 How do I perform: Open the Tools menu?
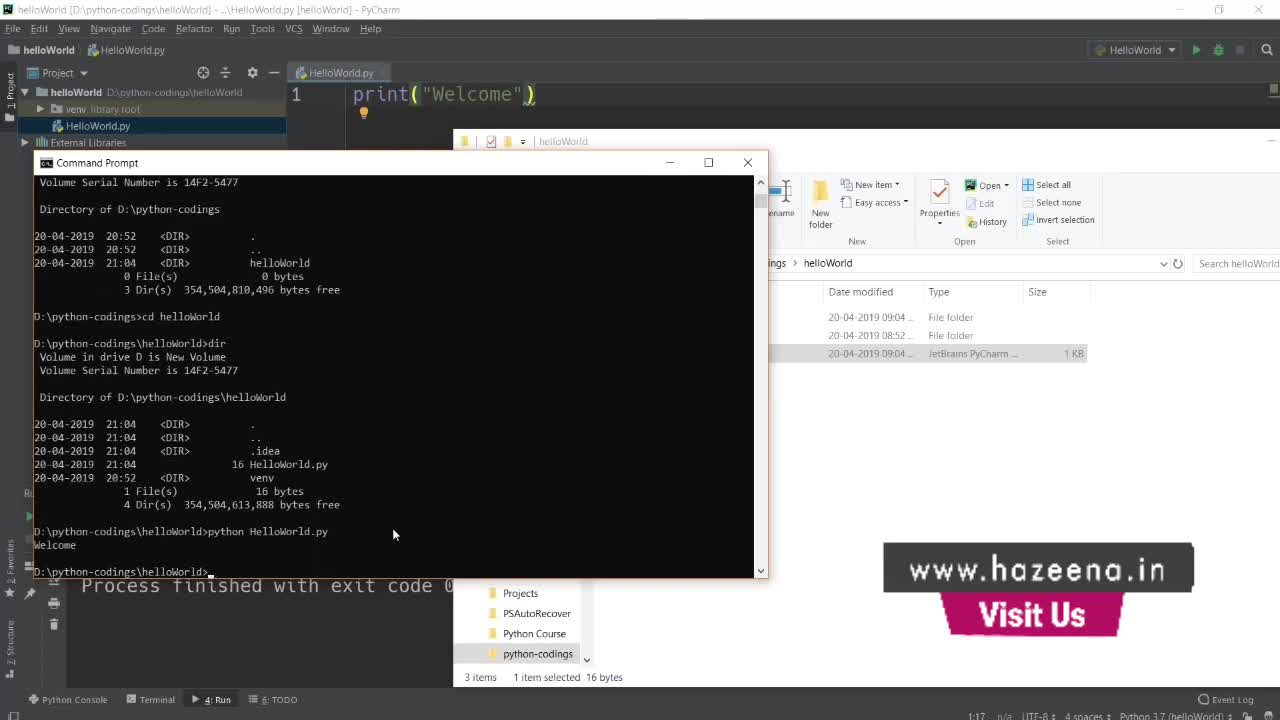tap(262, 29)
